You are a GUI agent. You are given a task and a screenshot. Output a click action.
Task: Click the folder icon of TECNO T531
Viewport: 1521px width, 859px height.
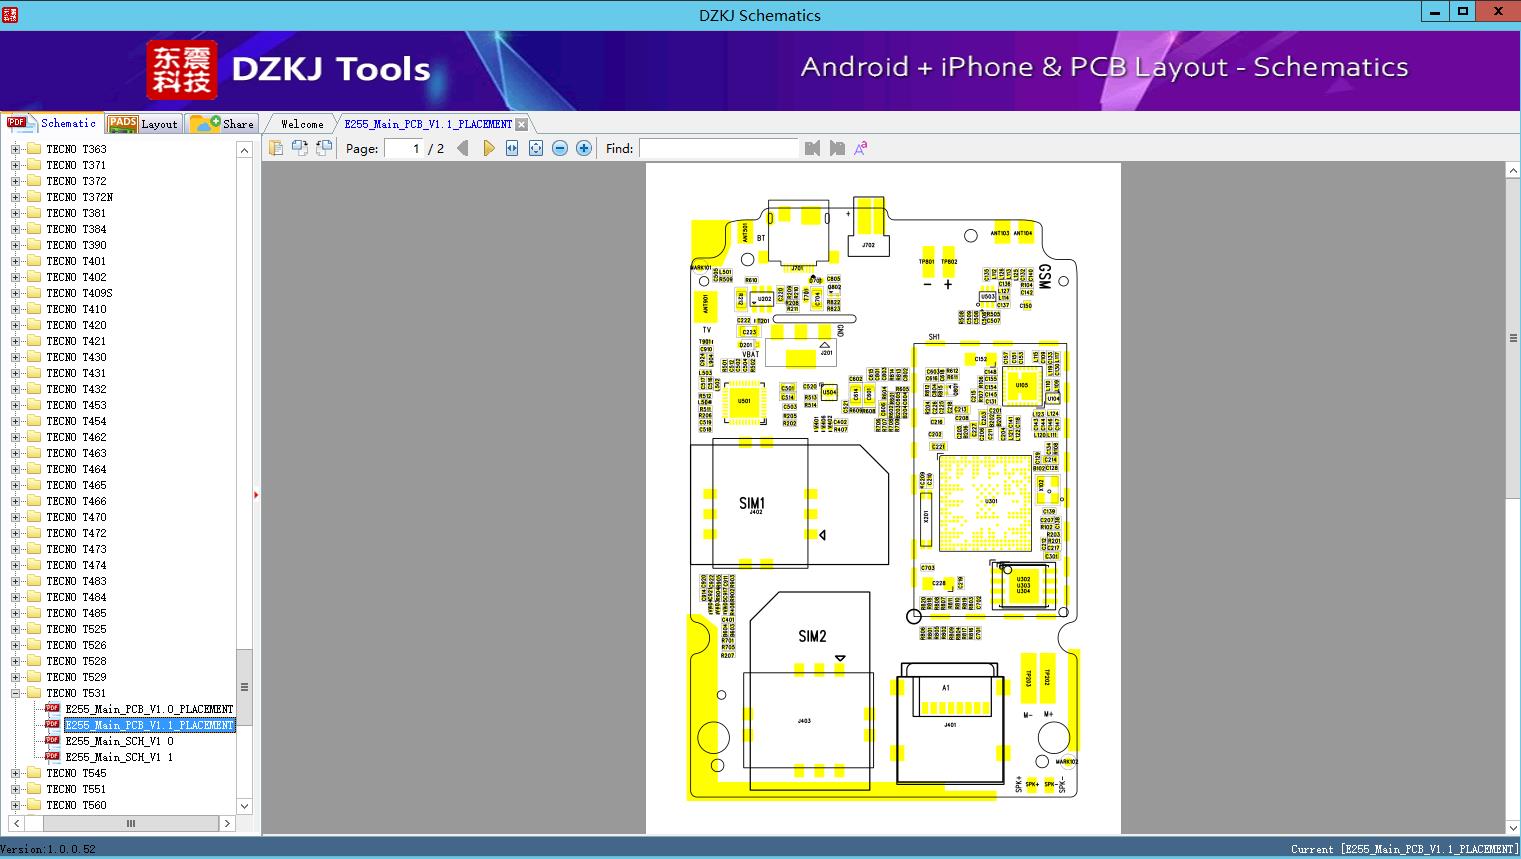click(x=33, y=693)
